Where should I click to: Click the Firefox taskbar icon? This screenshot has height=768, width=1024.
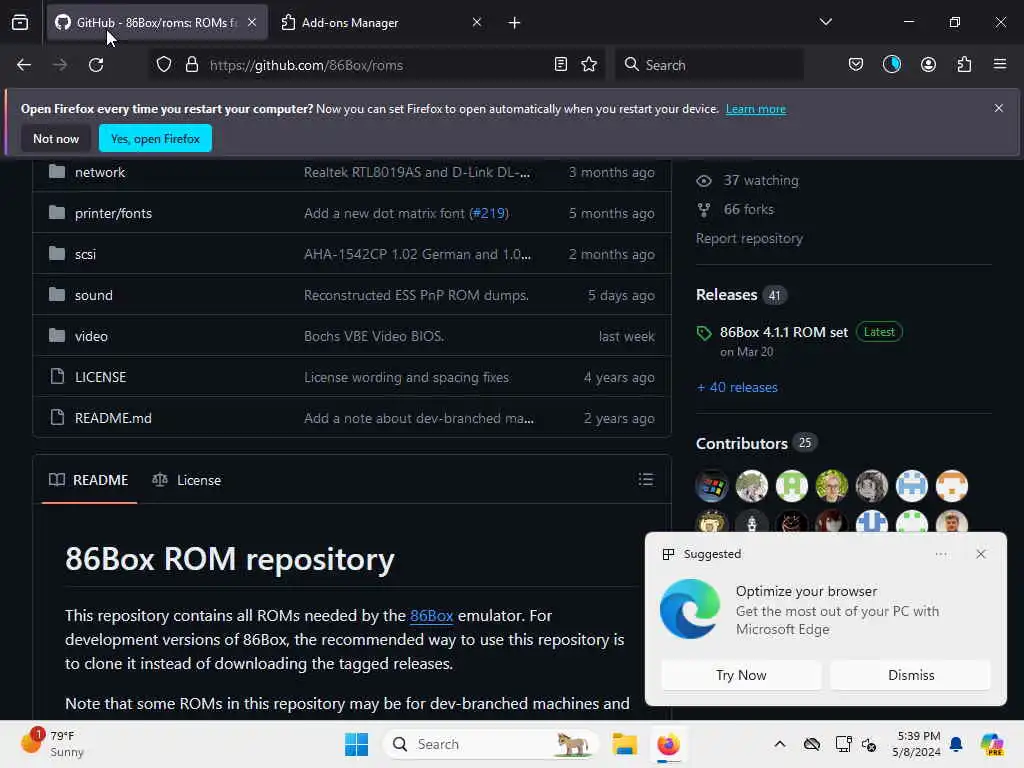[x=668, y=744]
